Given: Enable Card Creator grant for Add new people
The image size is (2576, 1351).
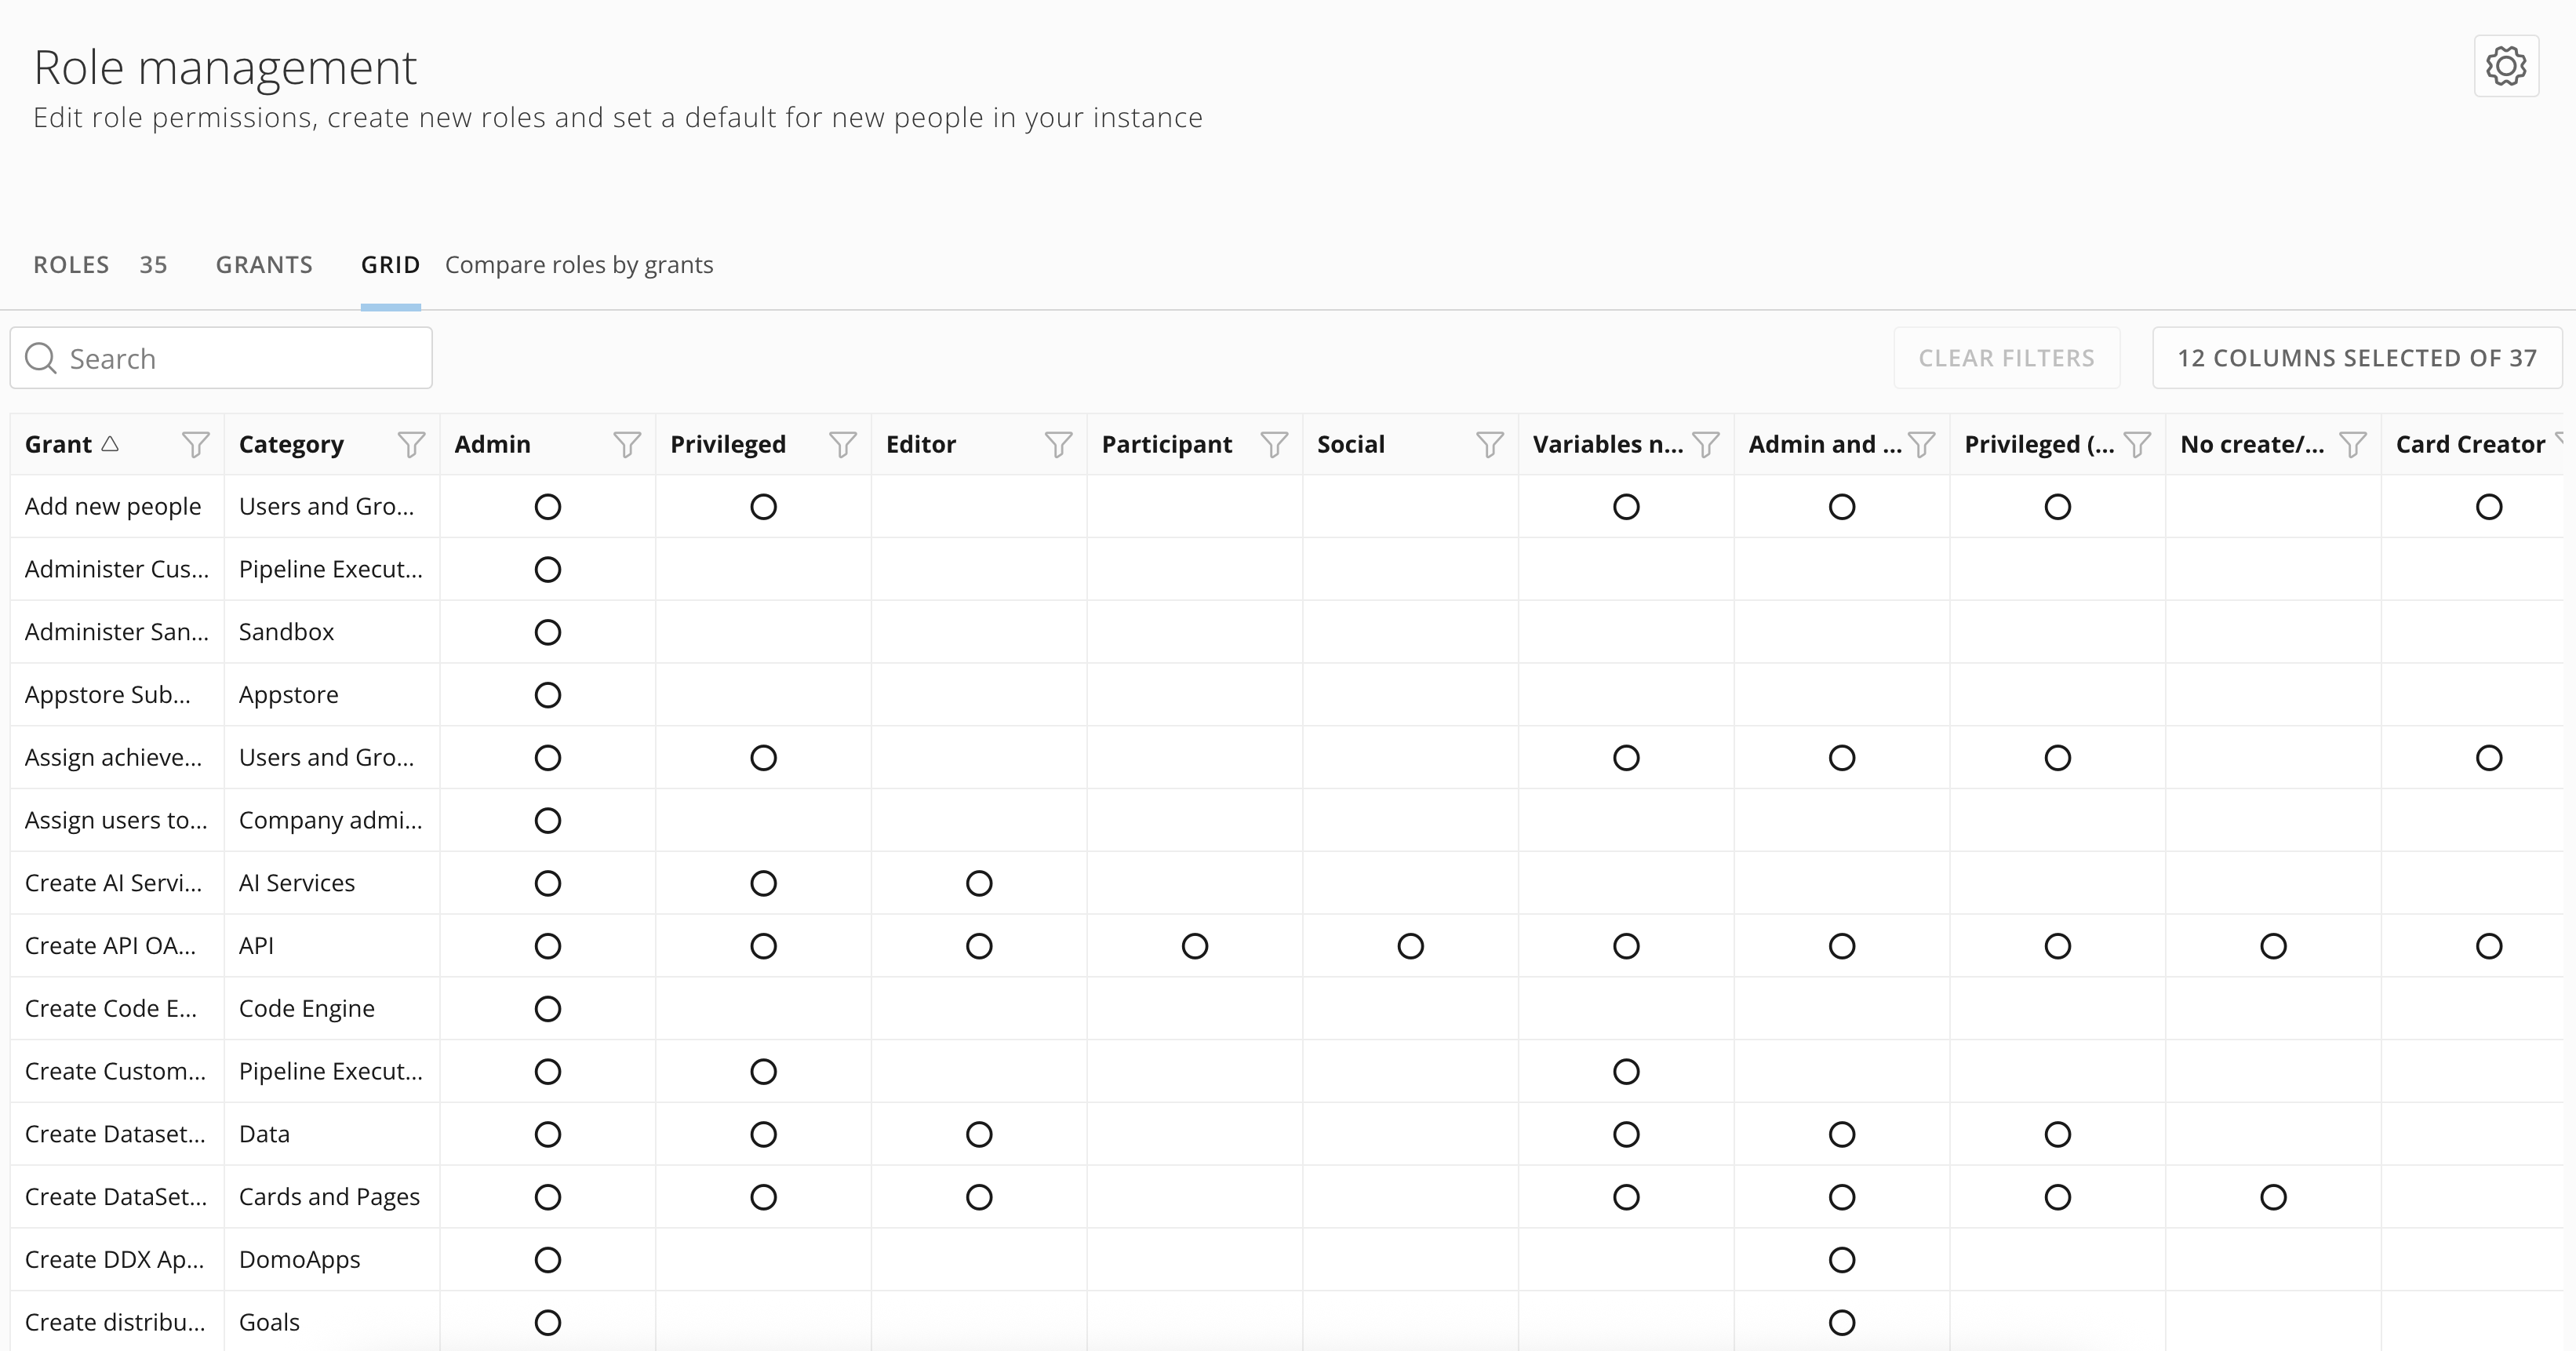Looking at the screenshot, I should click(2490, 507).
